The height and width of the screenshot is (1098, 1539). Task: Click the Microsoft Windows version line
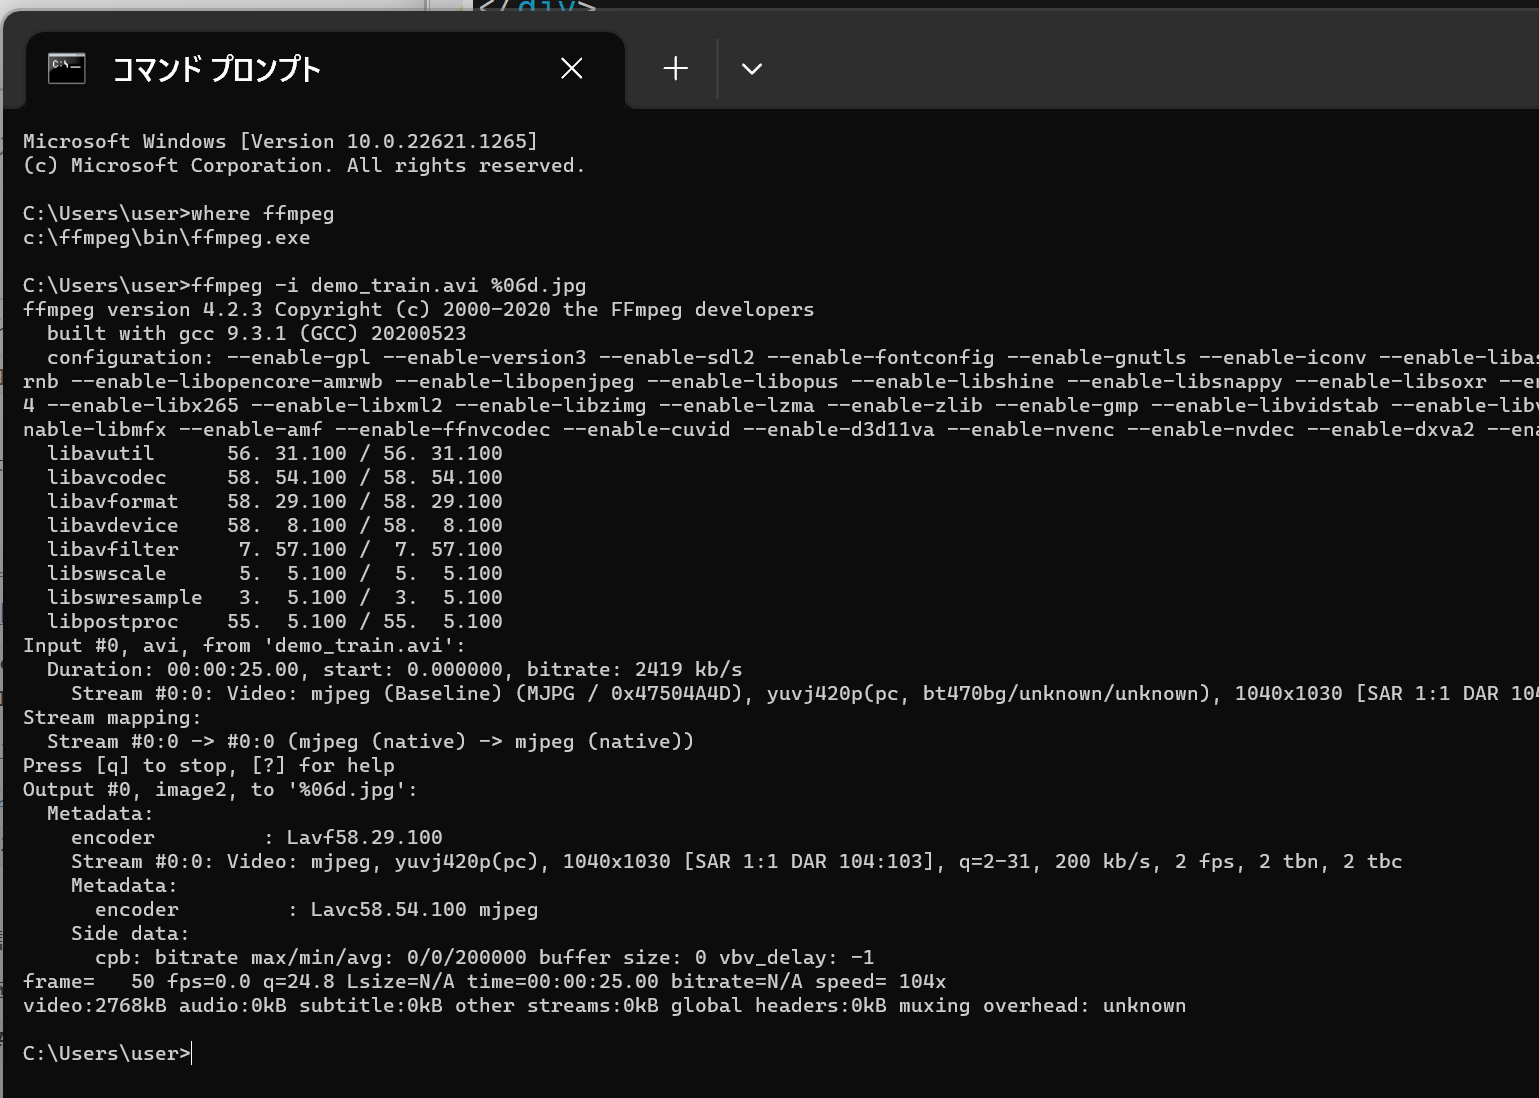pos(280,142)
